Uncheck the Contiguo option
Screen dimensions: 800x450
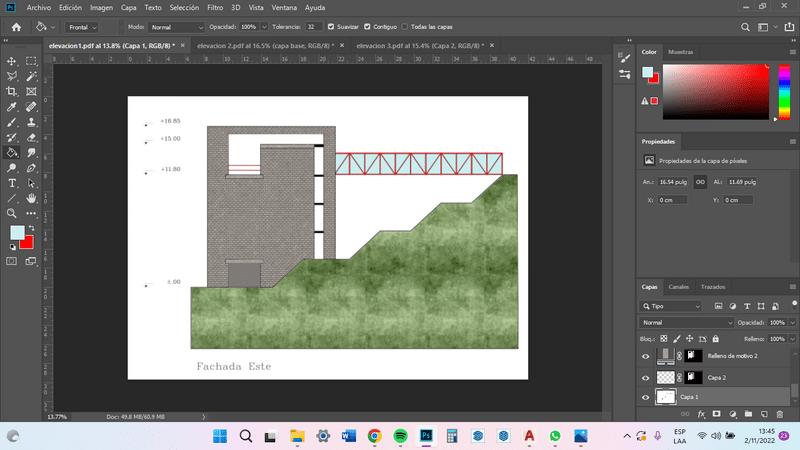[366, 27]
